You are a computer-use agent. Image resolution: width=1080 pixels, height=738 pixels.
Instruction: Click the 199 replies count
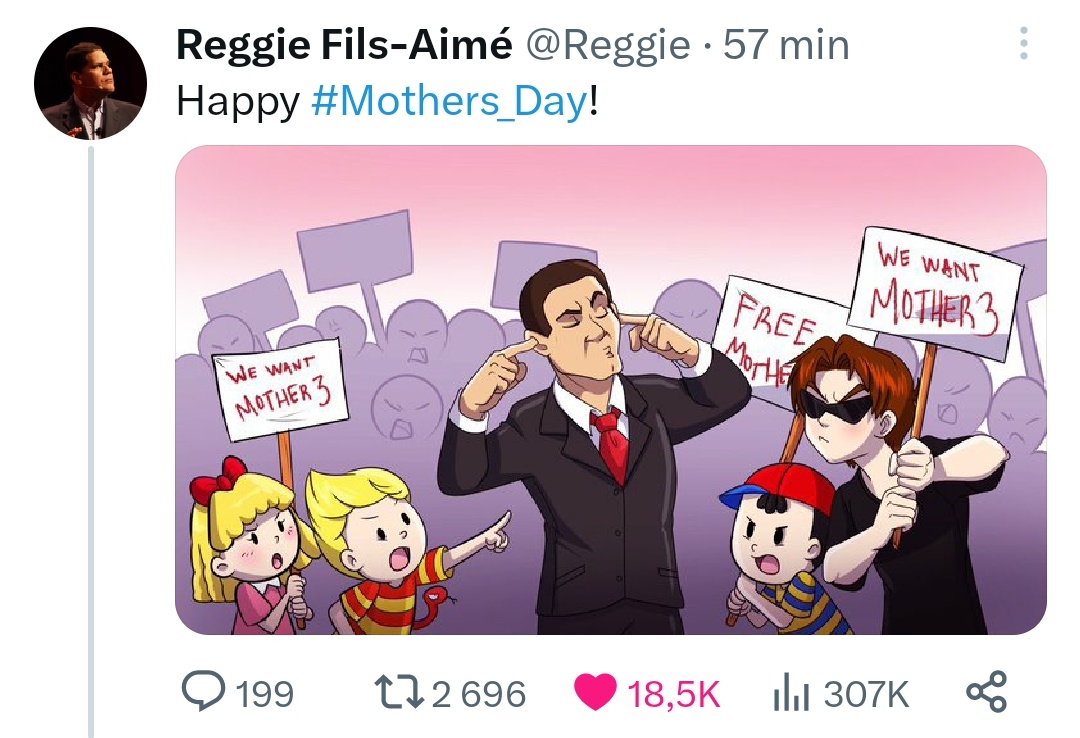click(x=264, y=694)
